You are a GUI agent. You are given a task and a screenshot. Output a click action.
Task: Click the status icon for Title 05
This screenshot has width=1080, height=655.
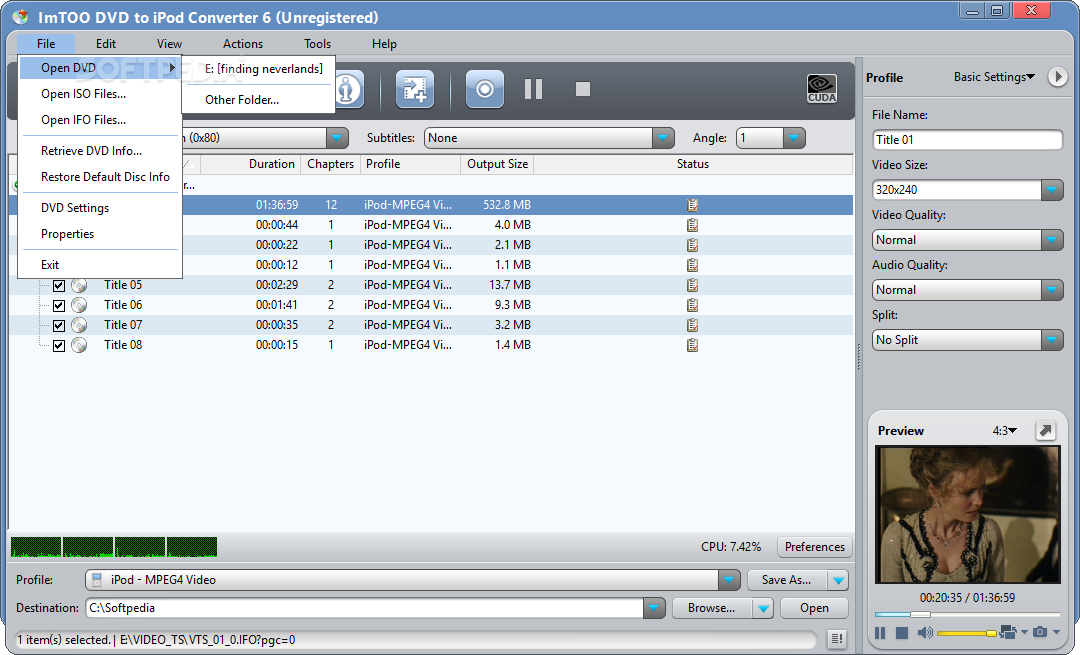(x=692, y=284)
